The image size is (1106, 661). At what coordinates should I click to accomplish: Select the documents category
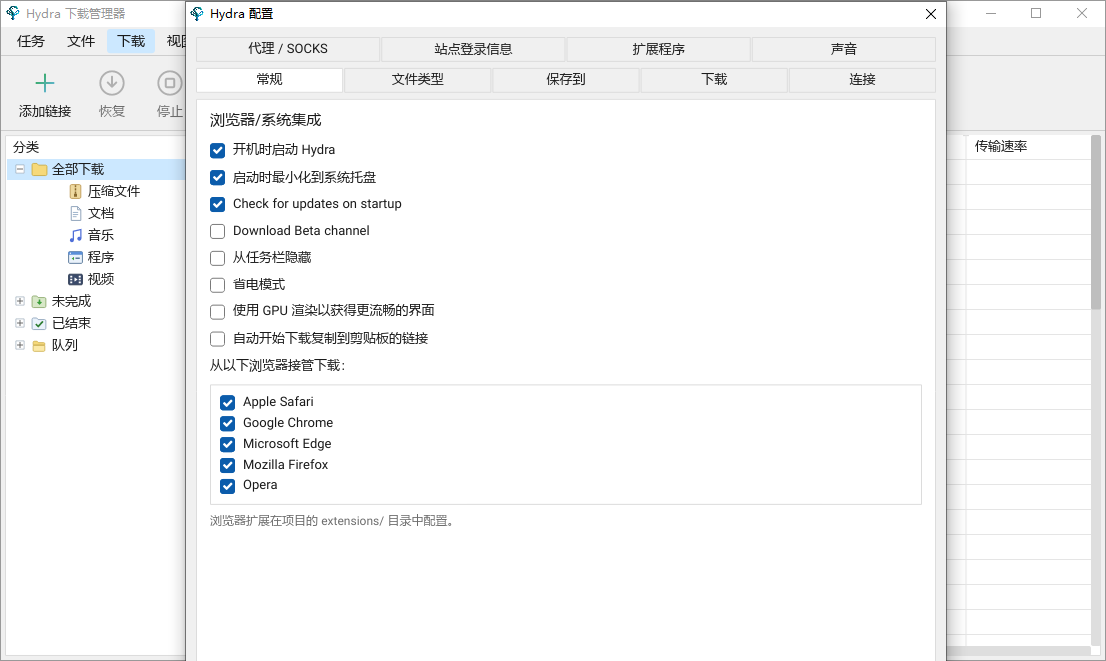101,213
